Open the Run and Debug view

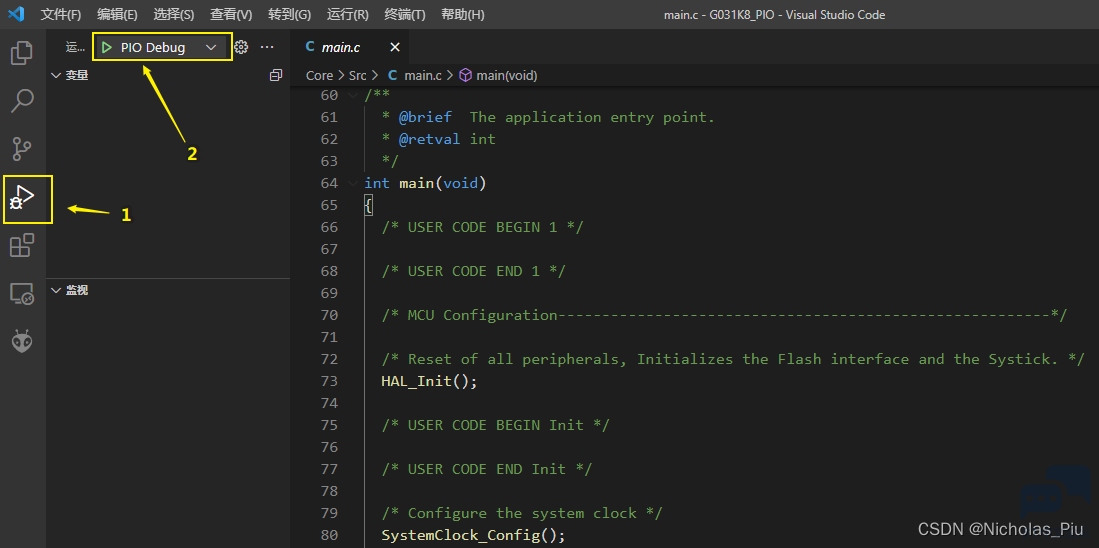[x=22, y=198]
